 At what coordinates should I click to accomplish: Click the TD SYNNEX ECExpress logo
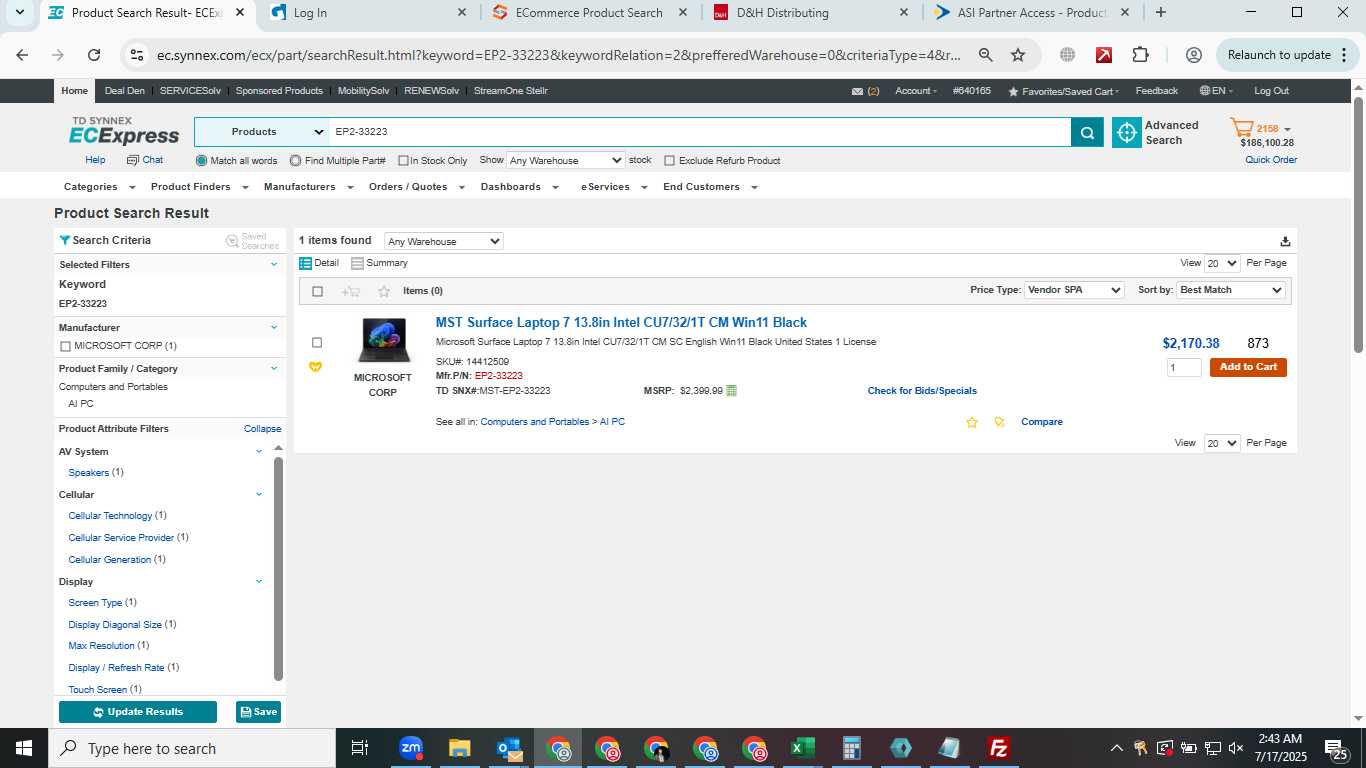tap(125, 131)
